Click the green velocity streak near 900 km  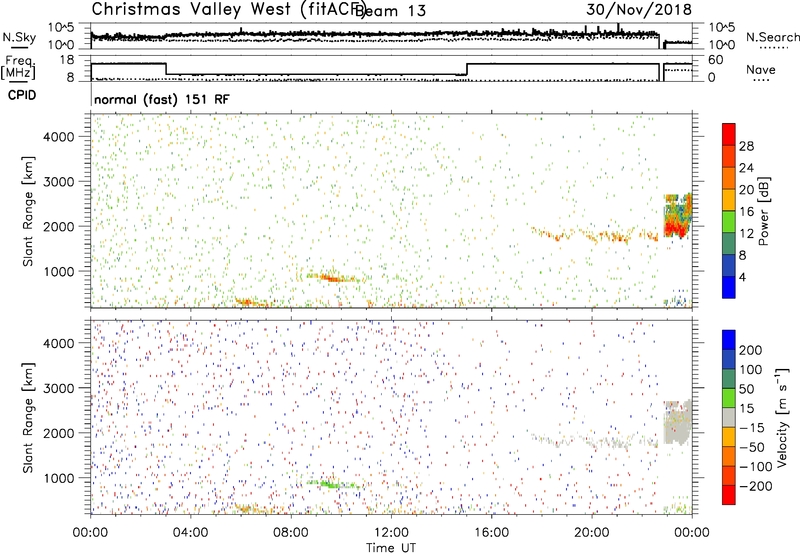pyautogui.click(x=333, y=484)
